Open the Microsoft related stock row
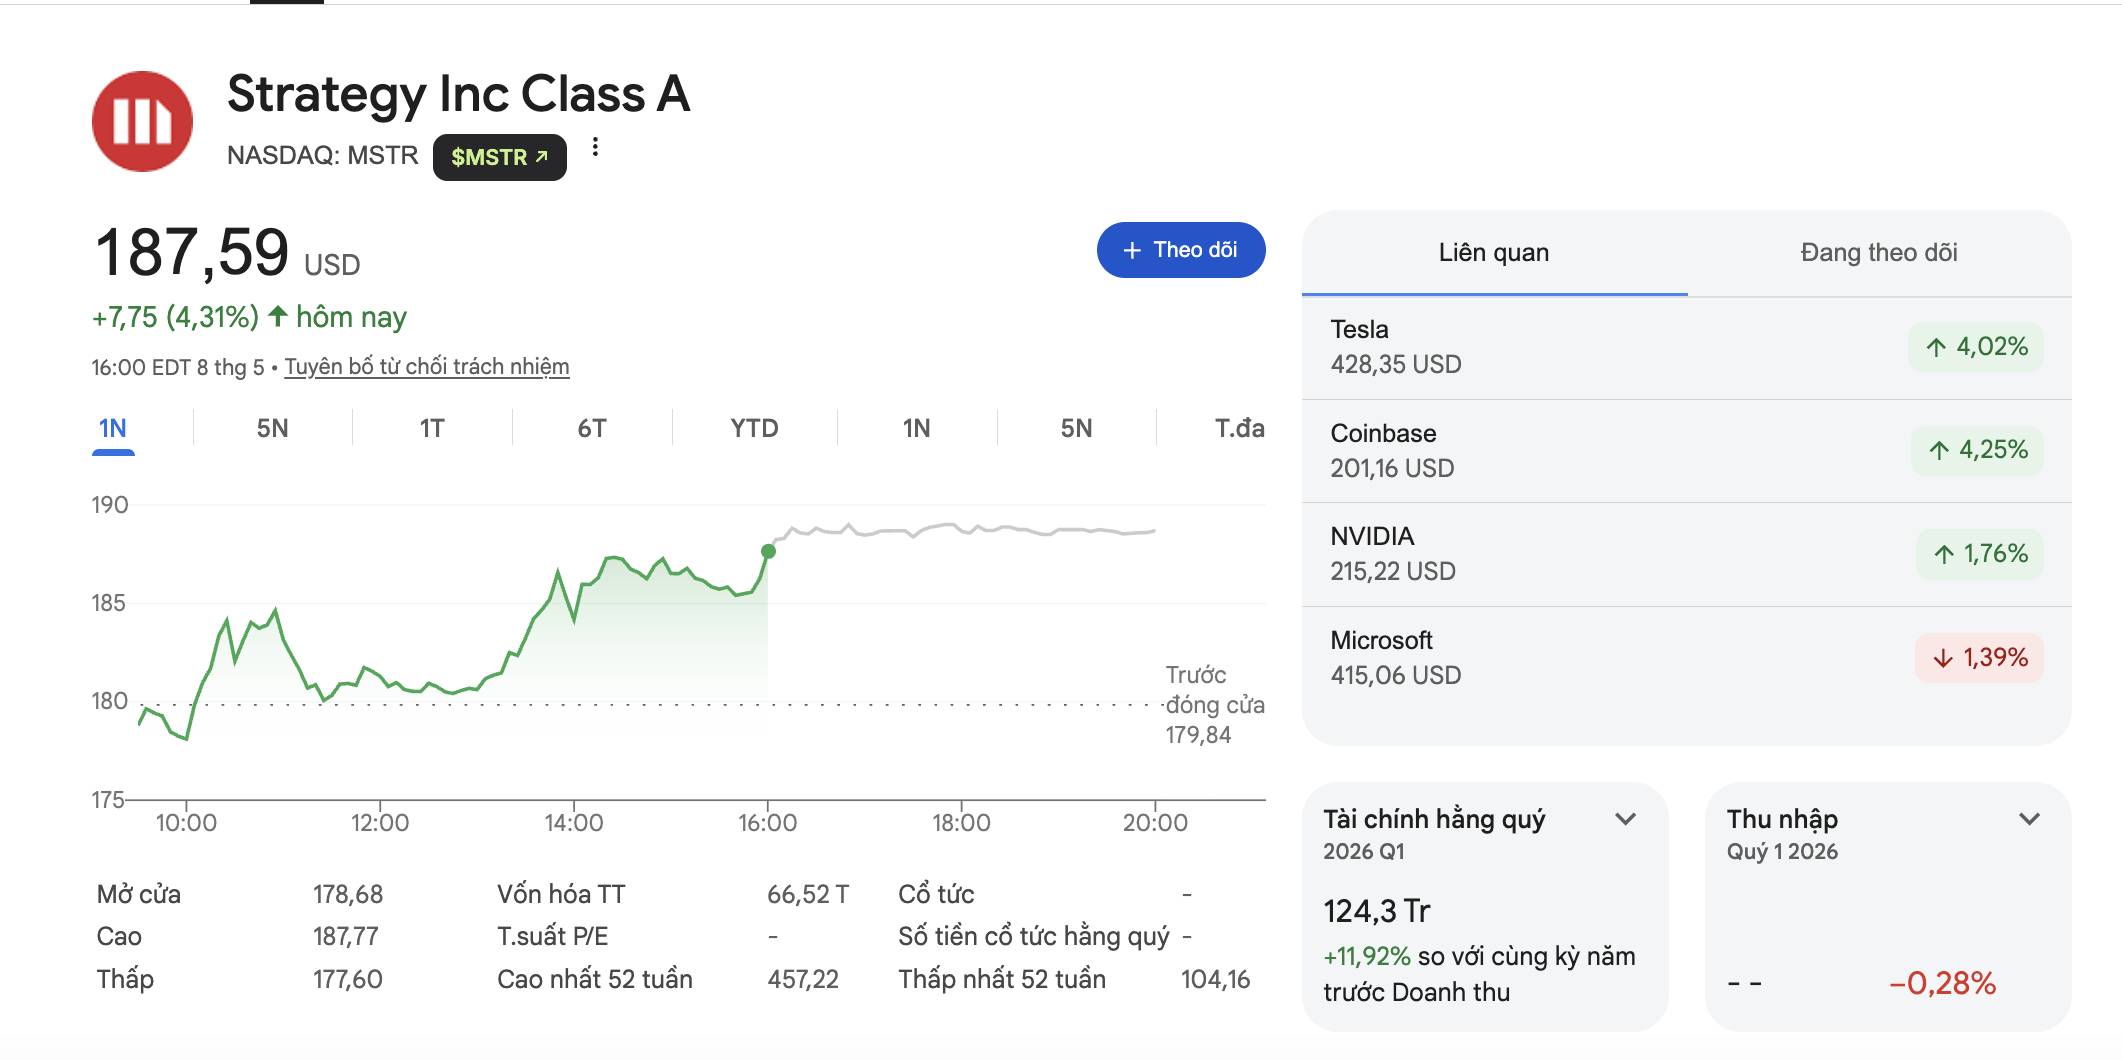 [1686, 658]
